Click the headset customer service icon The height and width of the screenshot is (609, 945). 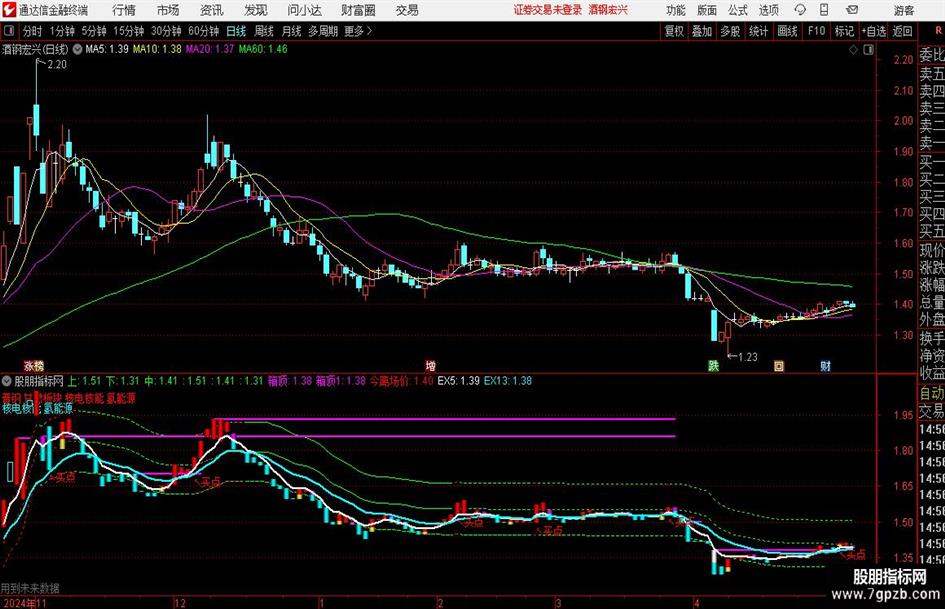[800, 10]
